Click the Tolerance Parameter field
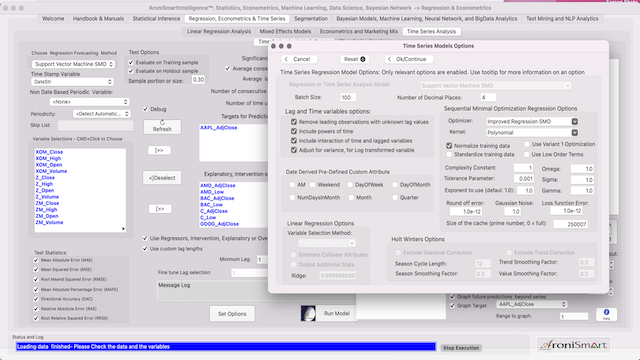This screenshot has height=360, width=640. pyautogui.click(x=524, y=179)
